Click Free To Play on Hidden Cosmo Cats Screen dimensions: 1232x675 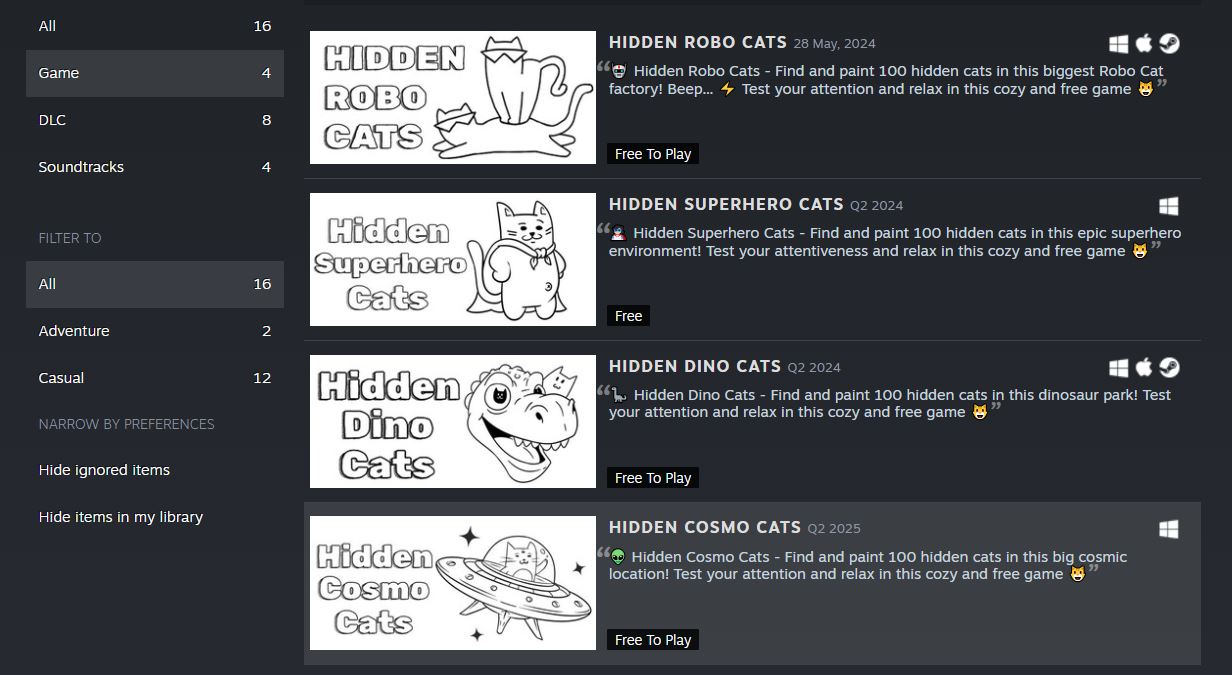tap(653, 640)
